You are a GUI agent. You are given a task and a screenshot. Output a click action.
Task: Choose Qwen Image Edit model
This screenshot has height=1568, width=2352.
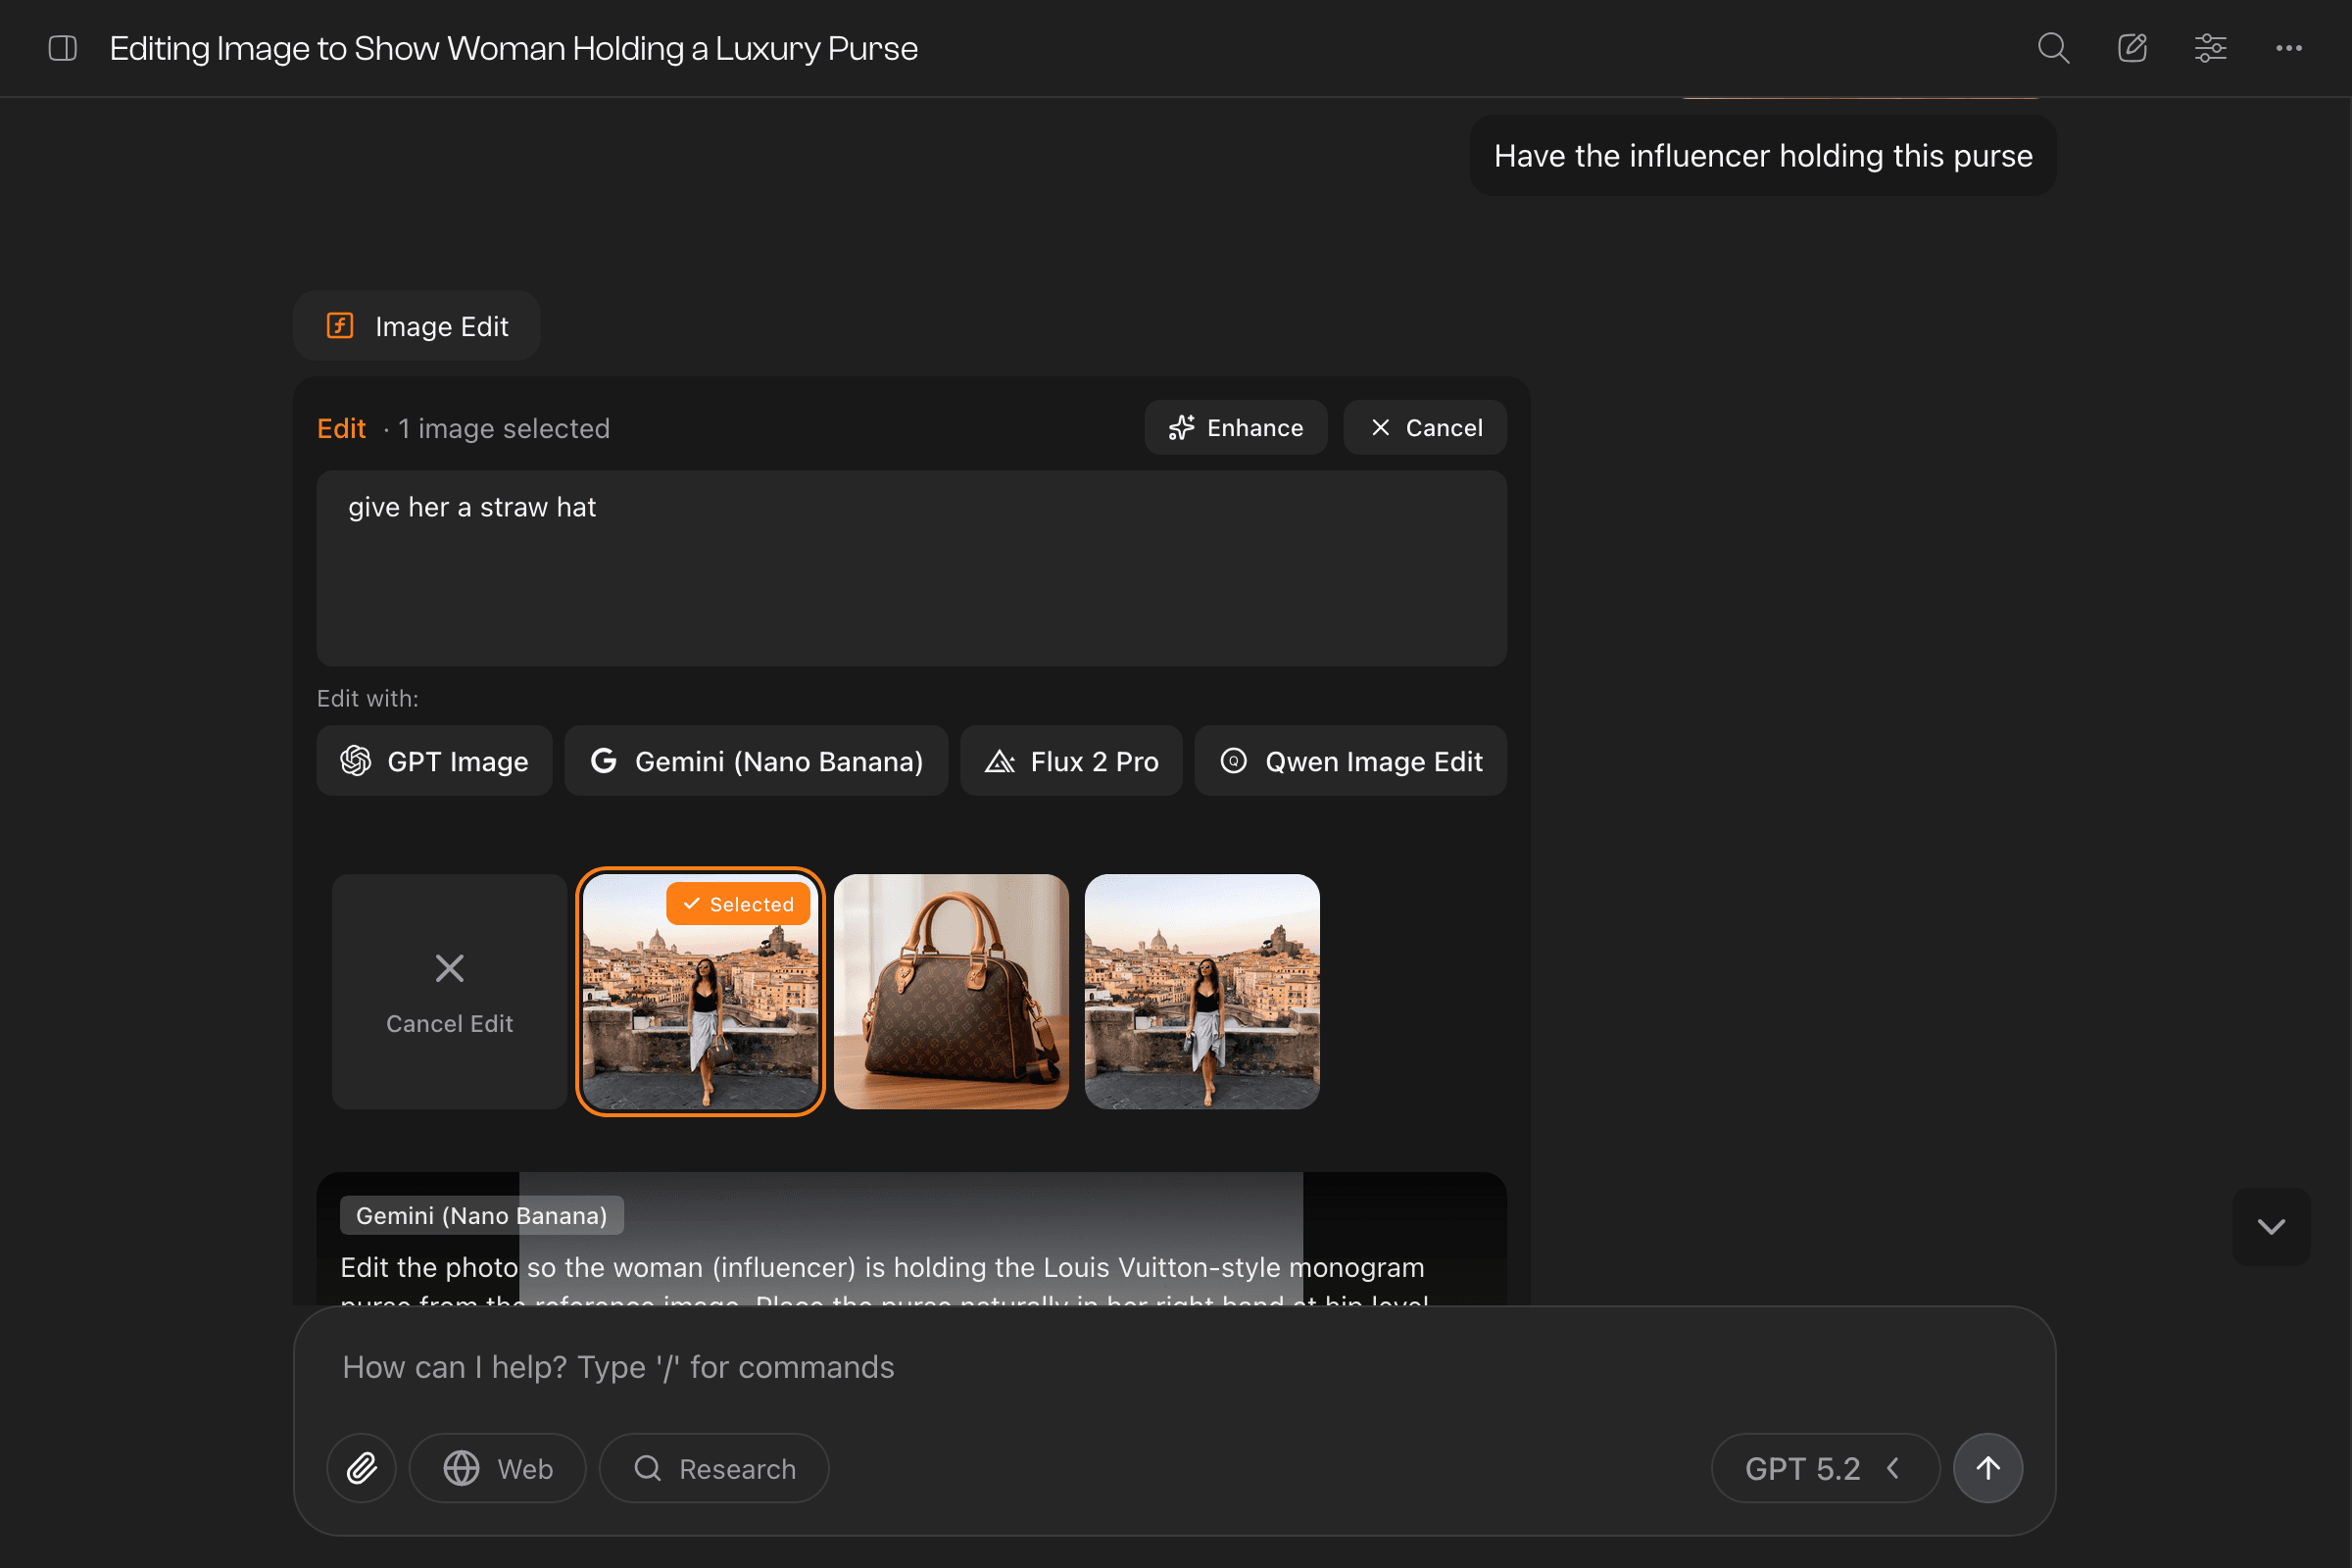[x=1350, y=760]
